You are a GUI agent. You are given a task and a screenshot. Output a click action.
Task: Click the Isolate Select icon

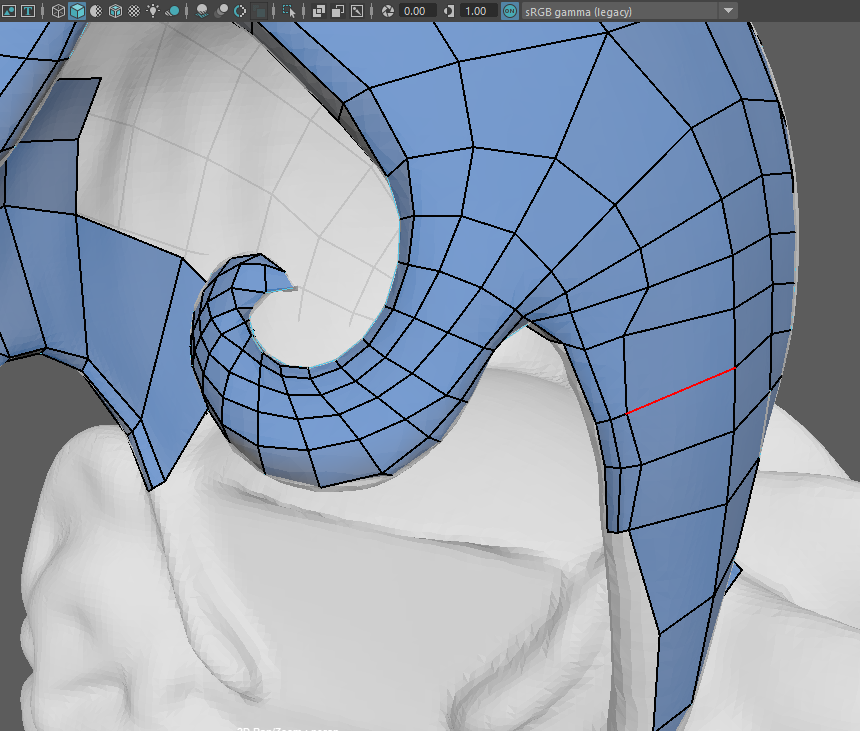289,11
